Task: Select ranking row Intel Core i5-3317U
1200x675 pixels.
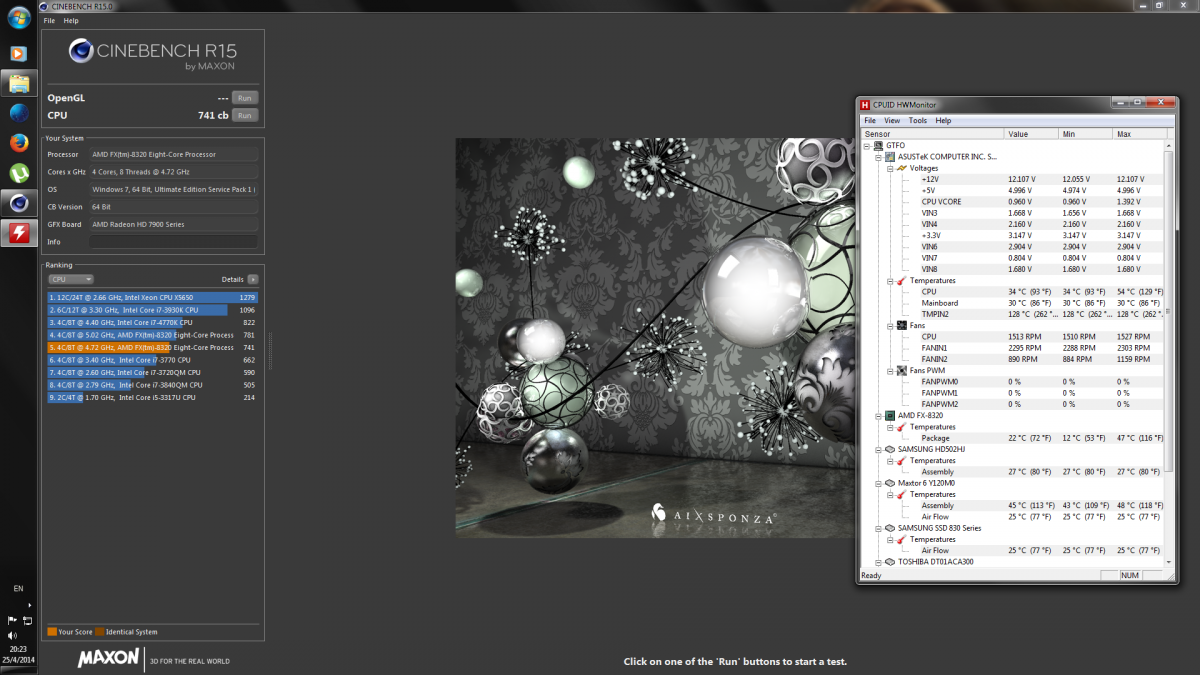Action: (x=153, y=397)
